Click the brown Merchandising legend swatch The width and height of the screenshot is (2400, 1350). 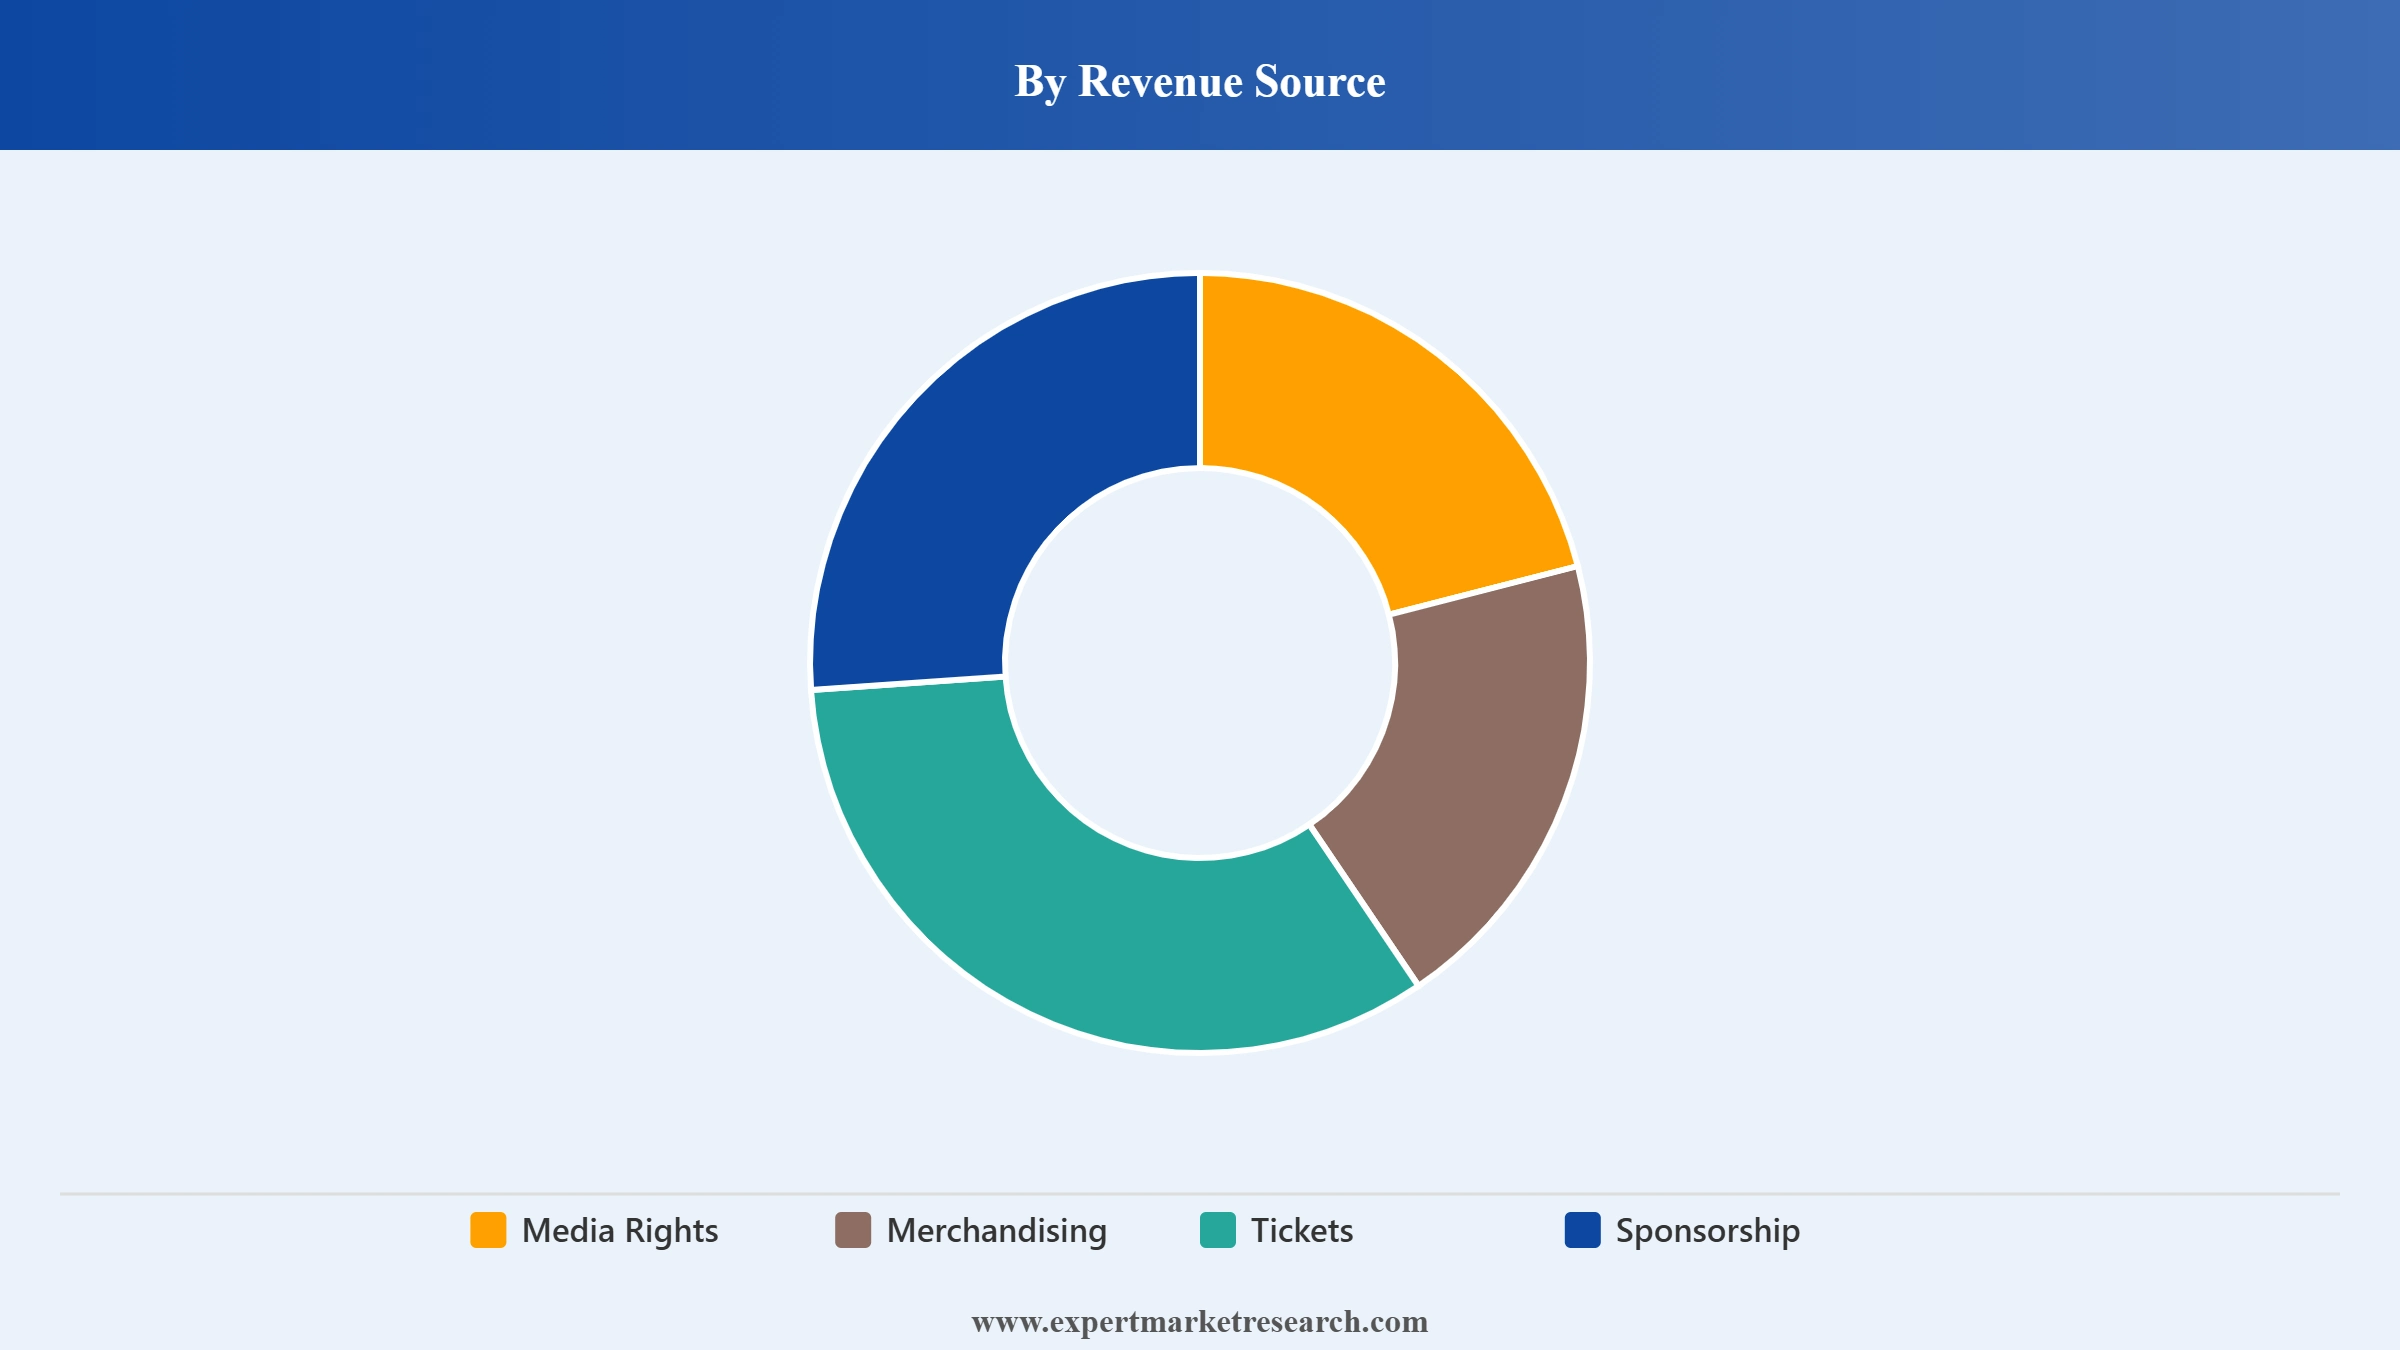coord(853,1230)
